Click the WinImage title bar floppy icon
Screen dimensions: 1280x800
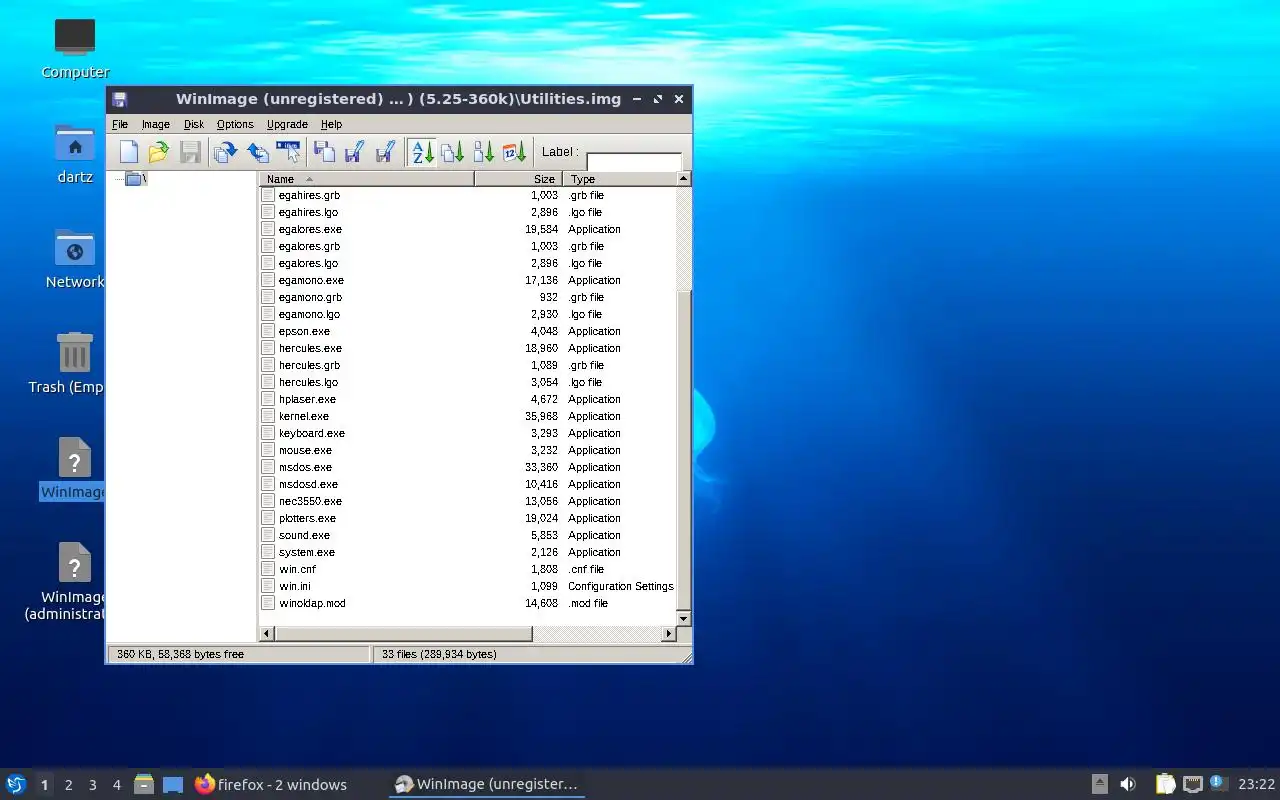pos(119,99)
